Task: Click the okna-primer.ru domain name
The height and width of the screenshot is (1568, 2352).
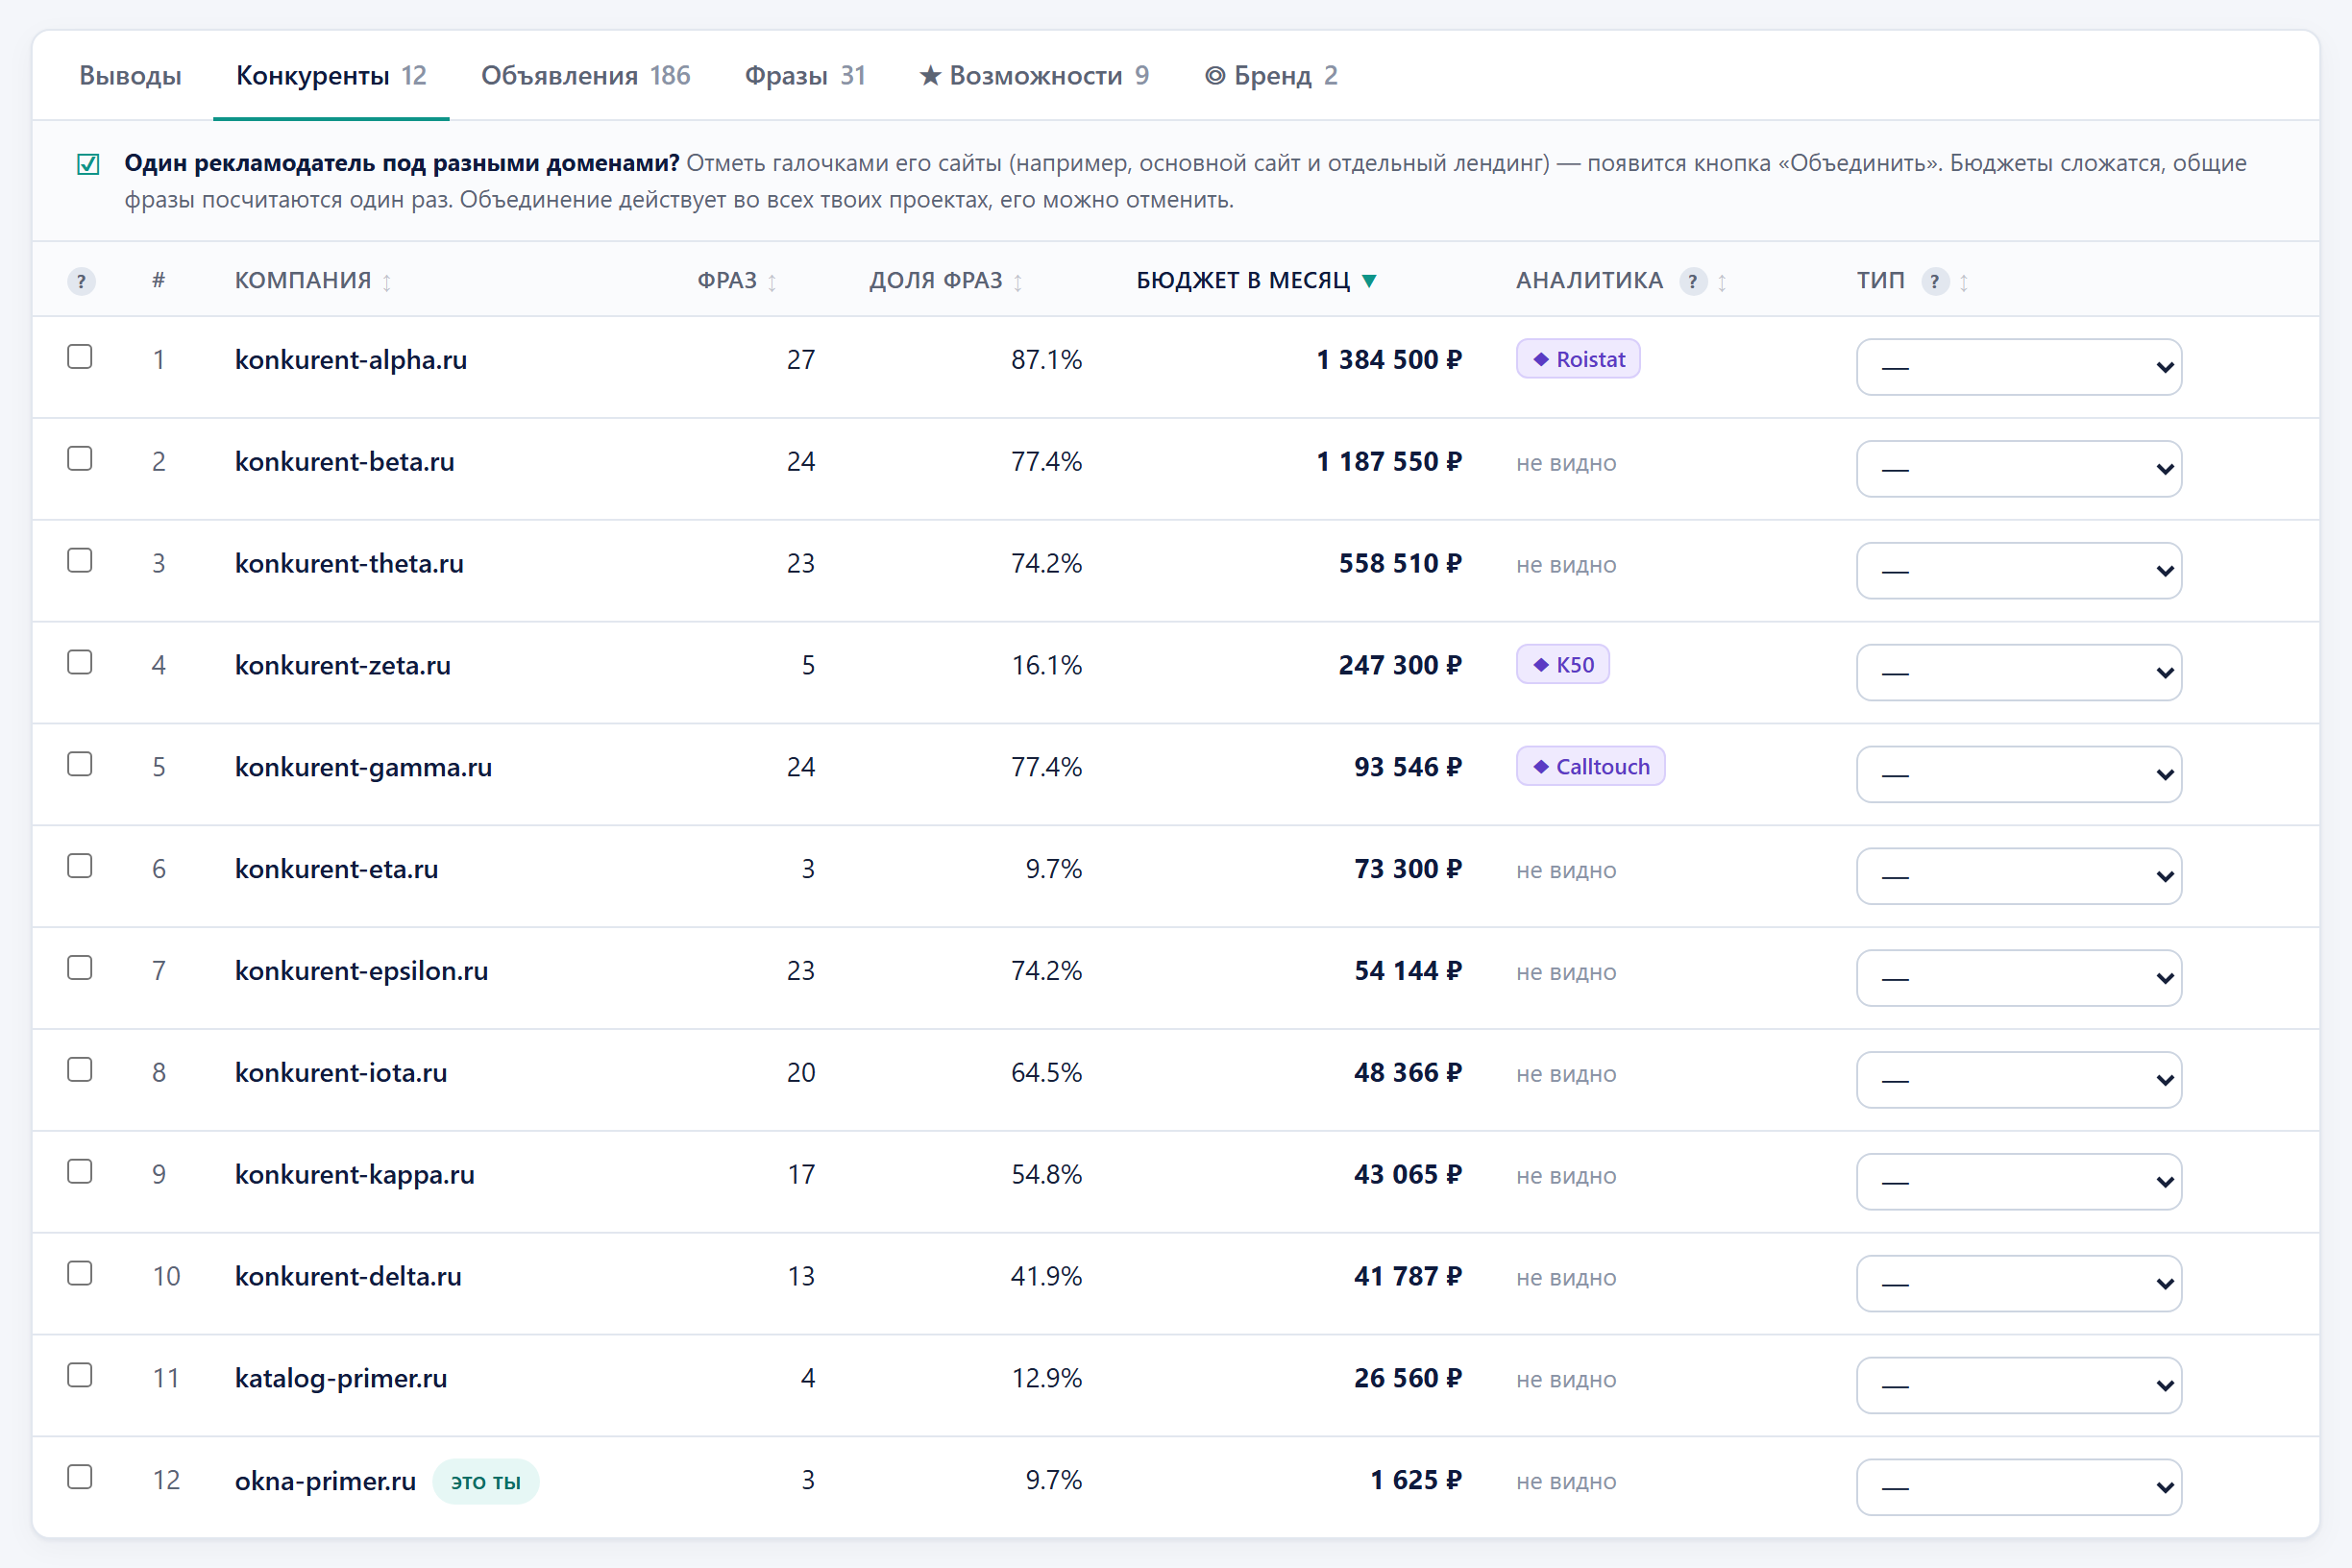Action: (325, 1481)
